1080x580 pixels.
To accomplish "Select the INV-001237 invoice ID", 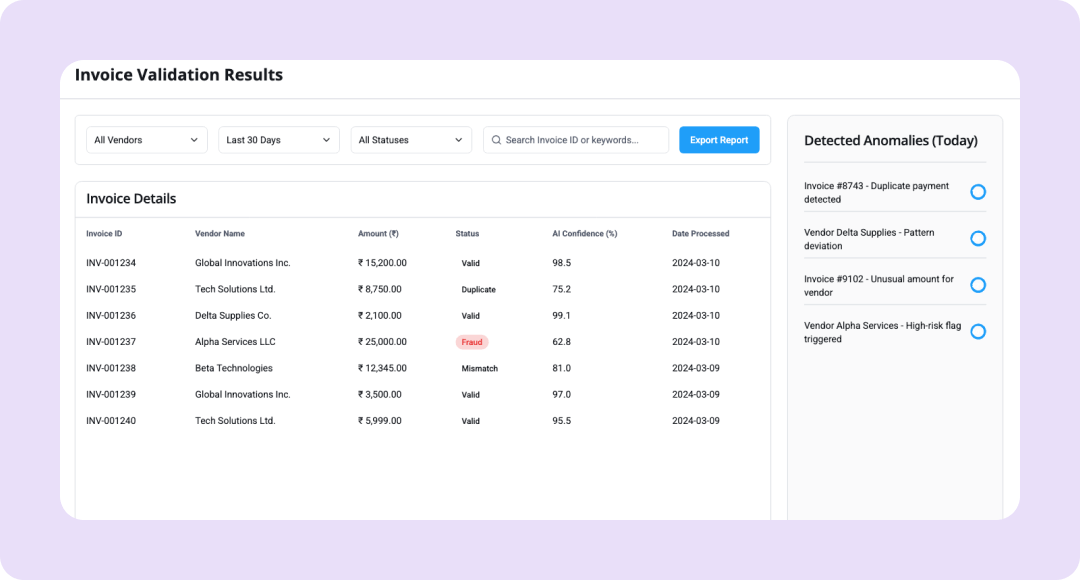I will coord(111,342).
